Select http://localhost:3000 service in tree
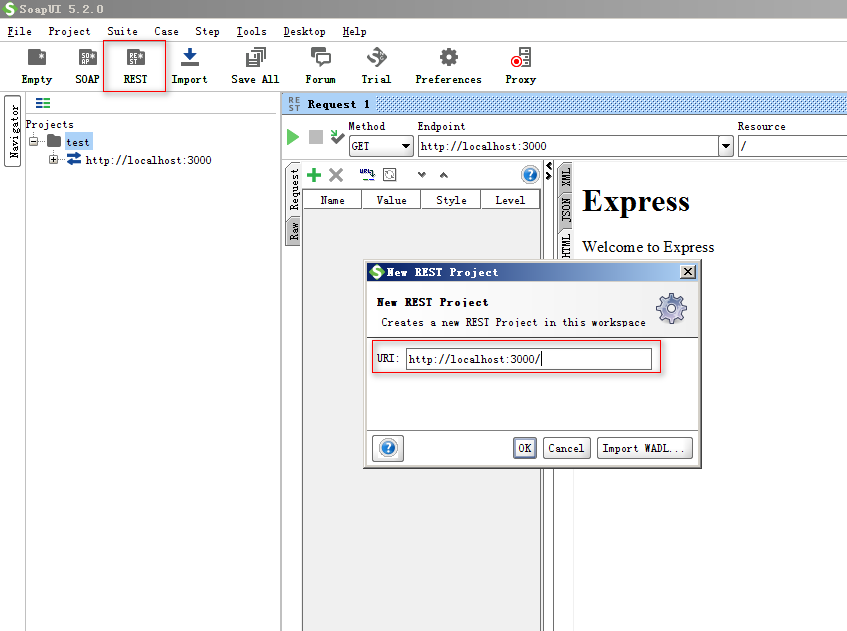Viewport: 847px width, 631px height. click(x=149, y=160)
